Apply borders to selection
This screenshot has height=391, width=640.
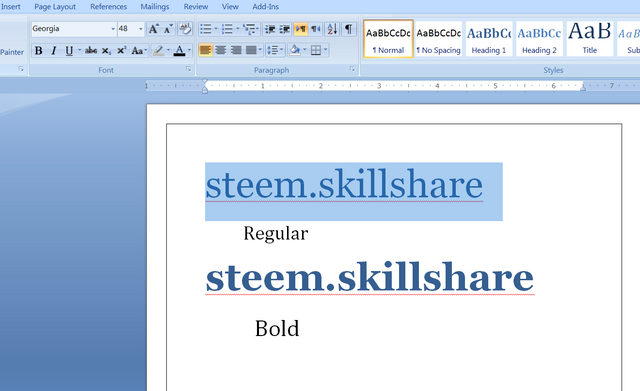pyautogui.click(x=316, y=50)
